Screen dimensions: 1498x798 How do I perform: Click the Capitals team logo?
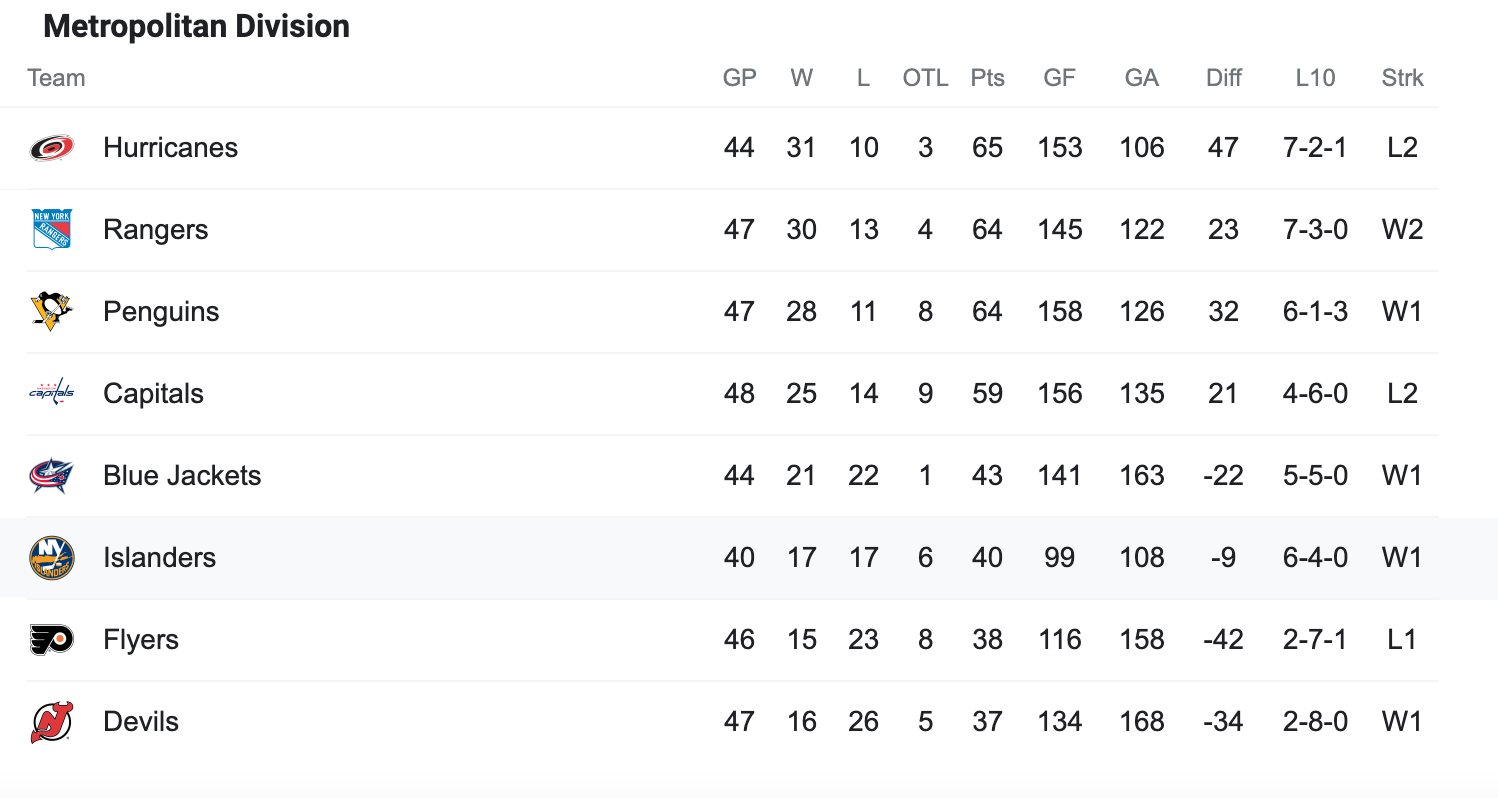point(51,394)
